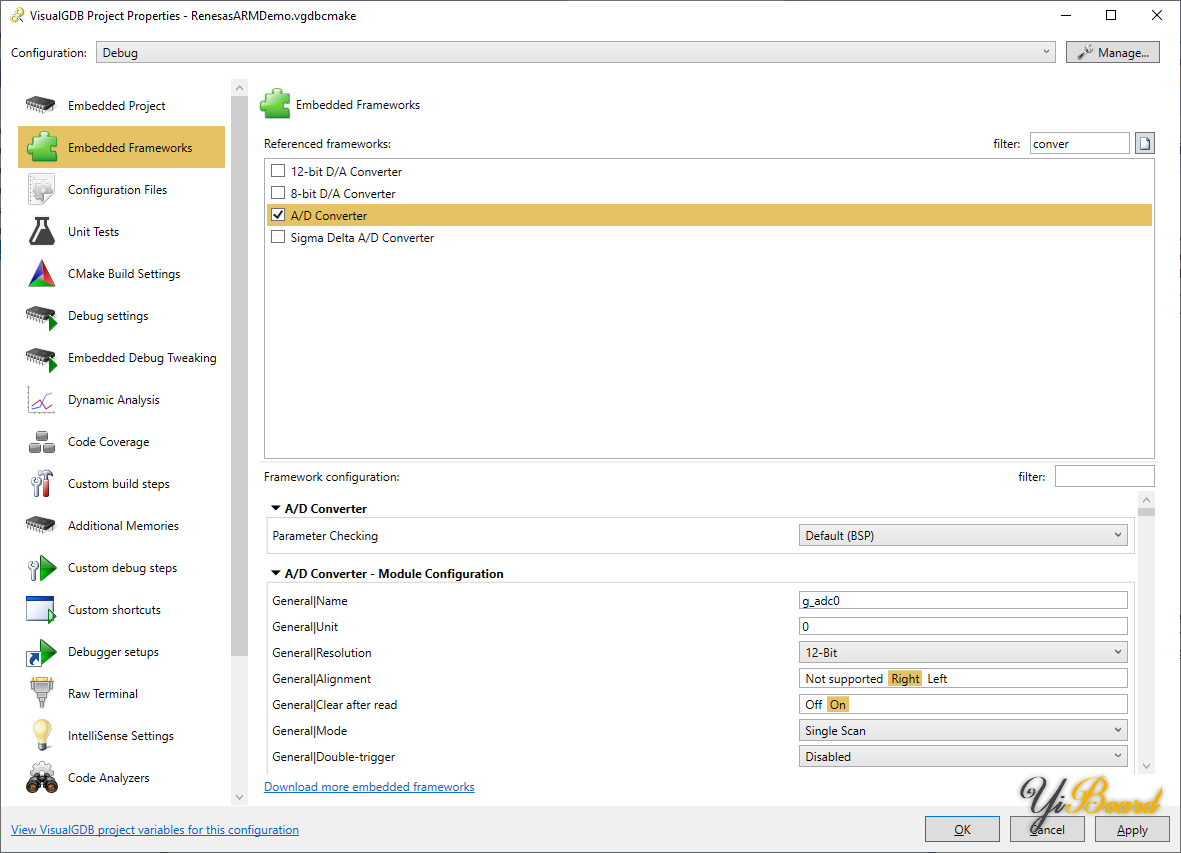Open the IntelliSense Settings lightbulb icon
This screenshot has width=1181, height=853.
click(41, 736)
